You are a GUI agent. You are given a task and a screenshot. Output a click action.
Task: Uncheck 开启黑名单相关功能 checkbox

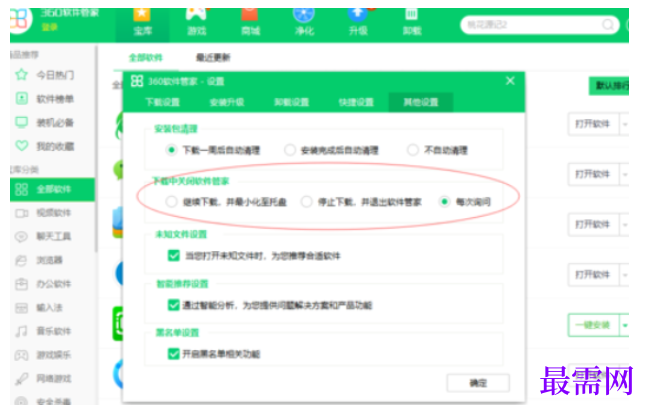click(173, 354)
